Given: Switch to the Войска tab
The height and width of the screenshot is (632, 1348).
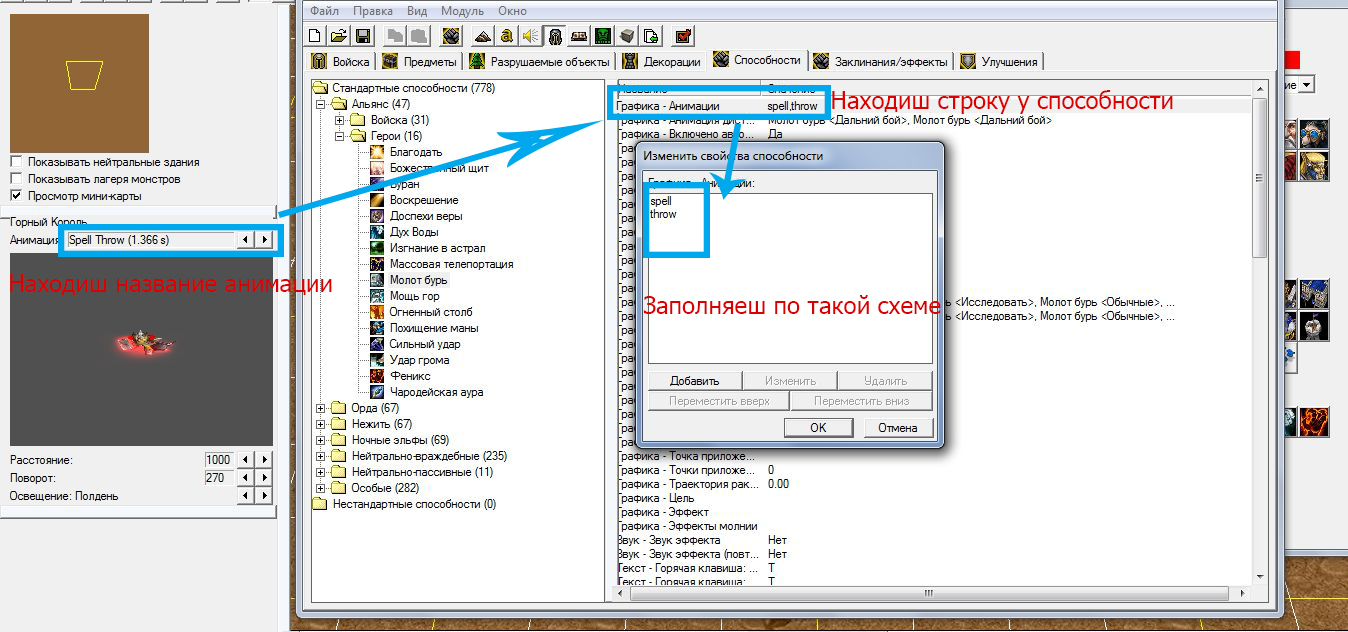Looking at the screenshot, I should (341, 62).
